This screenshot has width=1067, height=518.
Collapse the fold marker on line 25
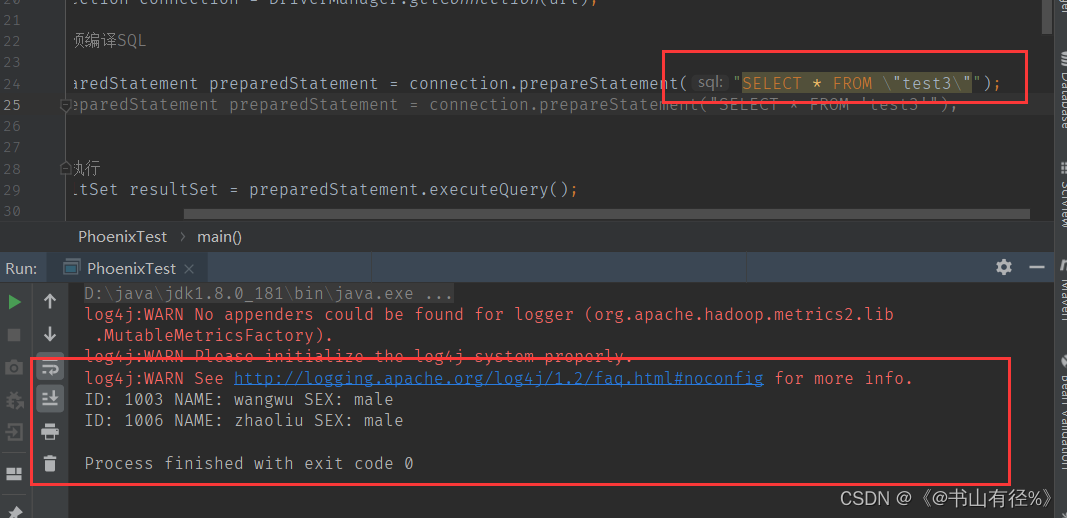coord(66,105)
